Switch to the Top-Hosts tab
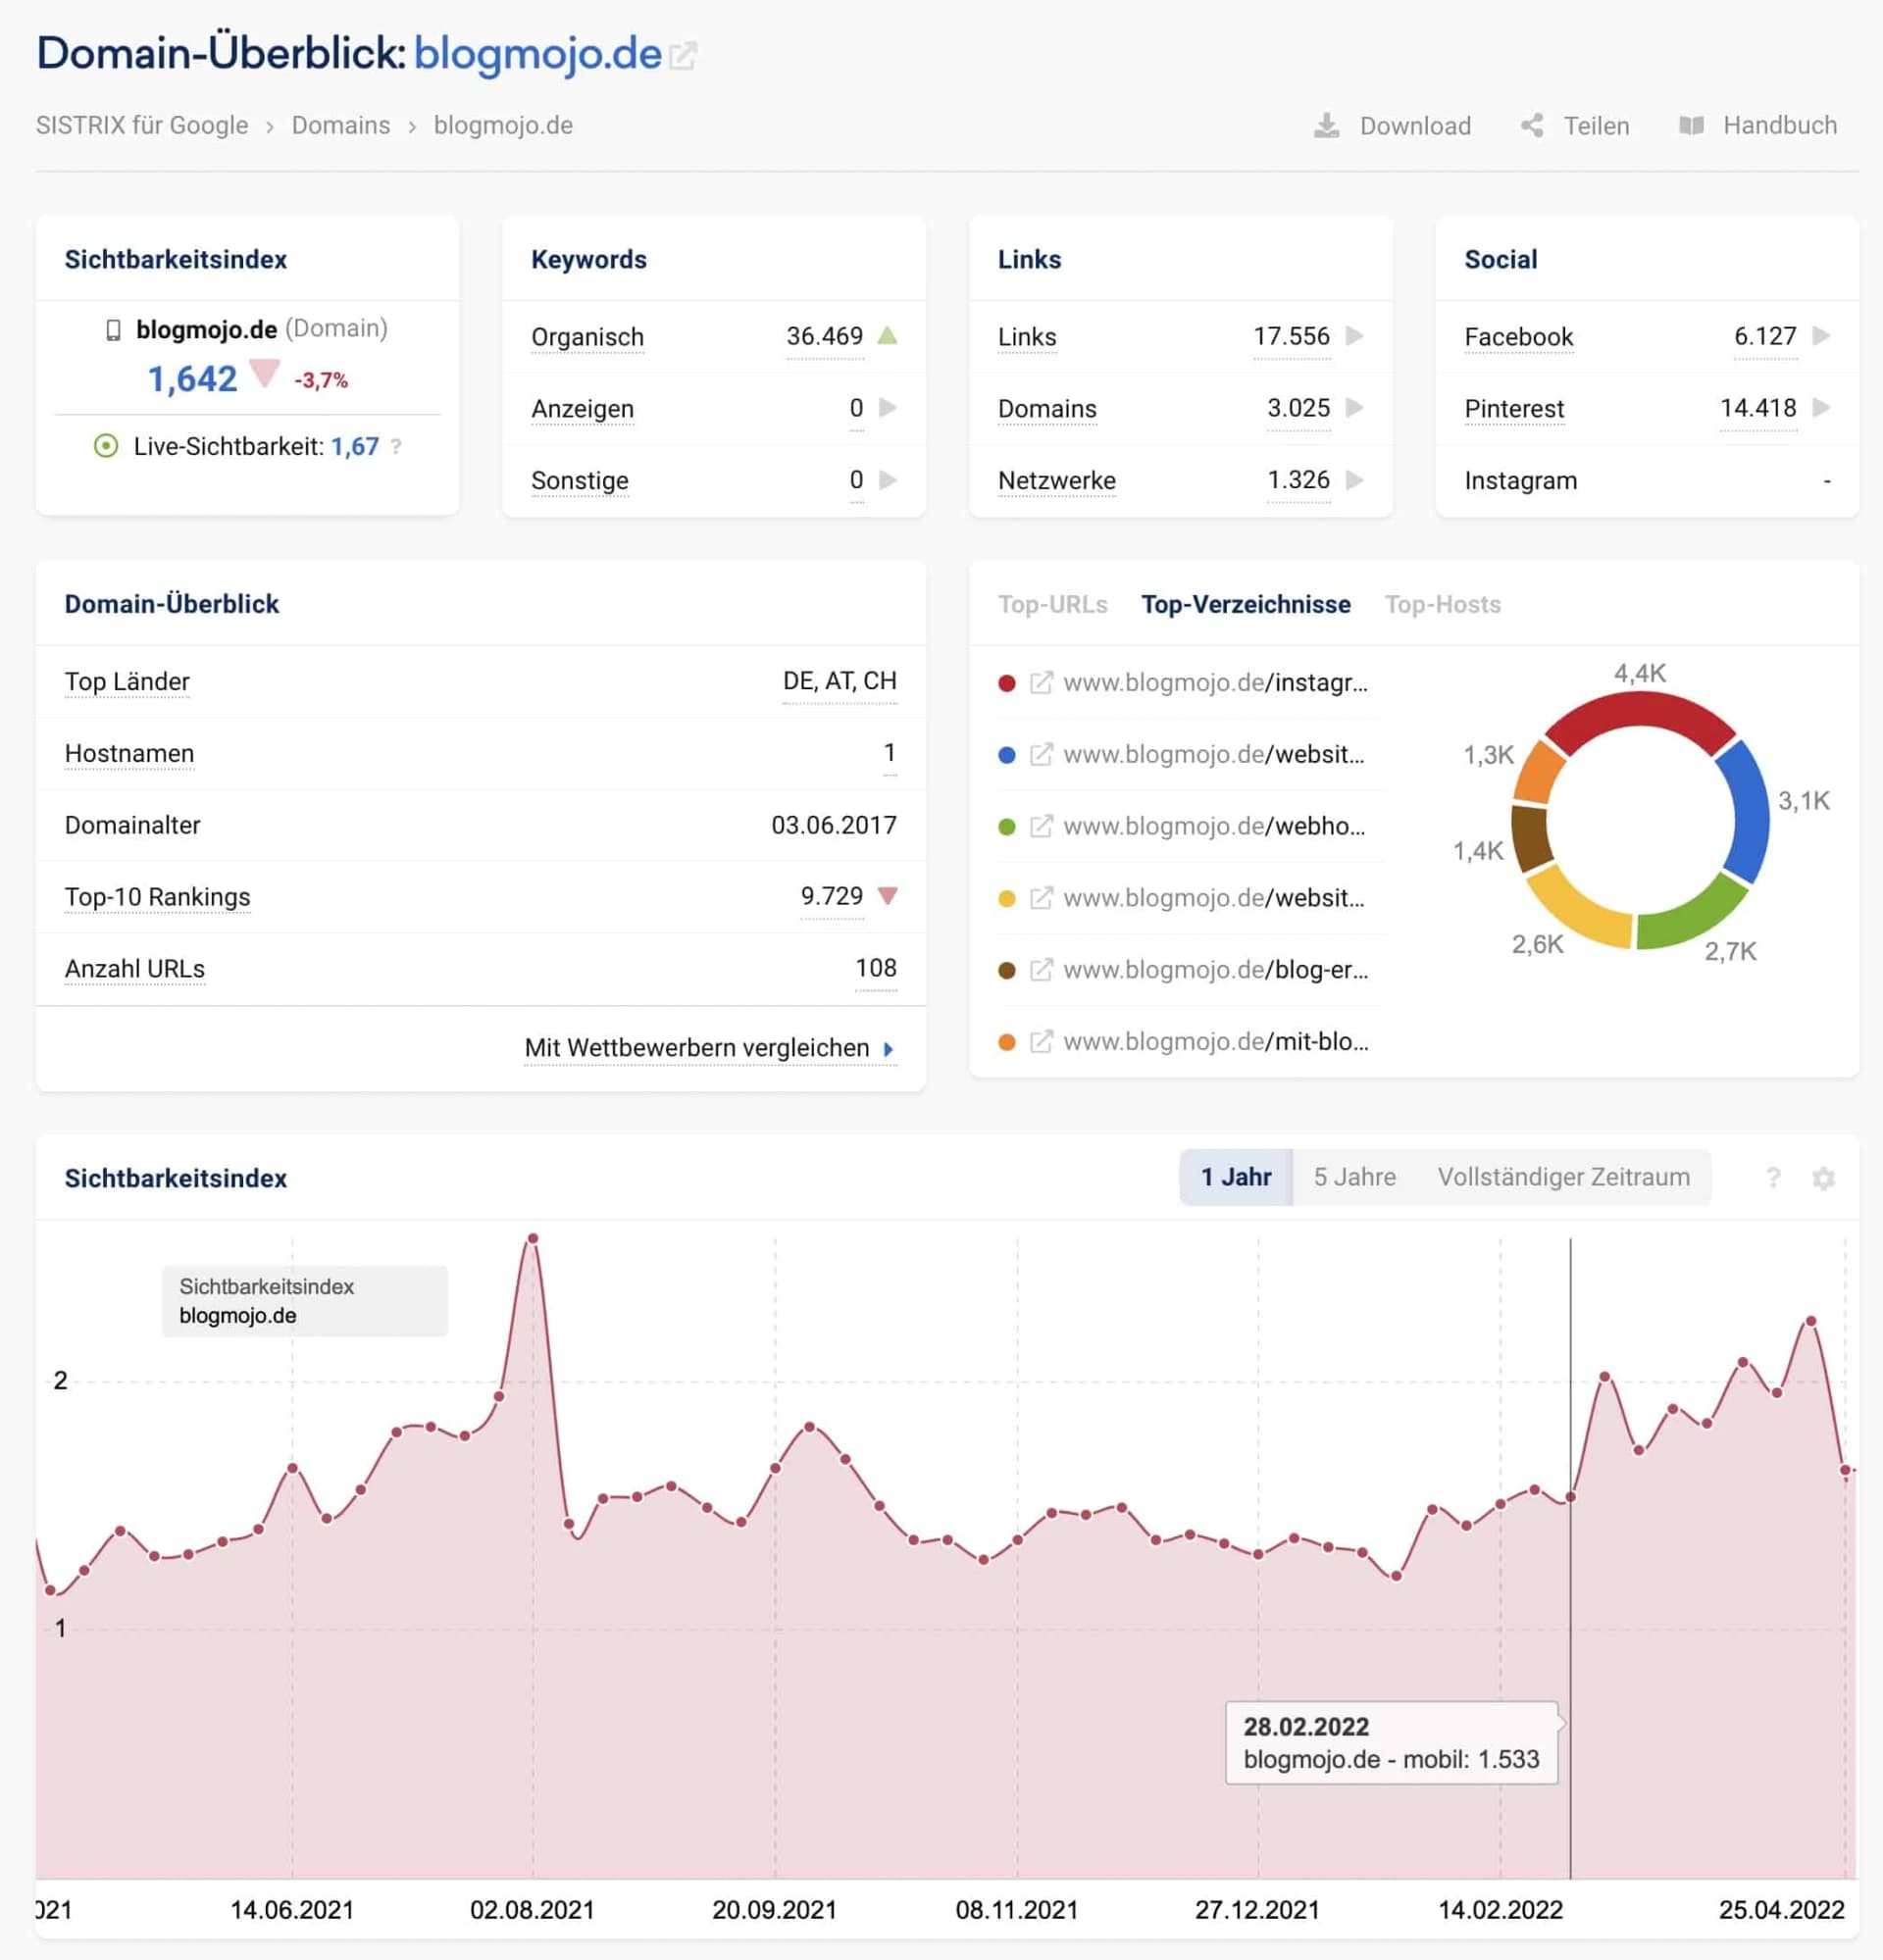This screenshot has width=1883, height=1960. tap(1443, 604)
